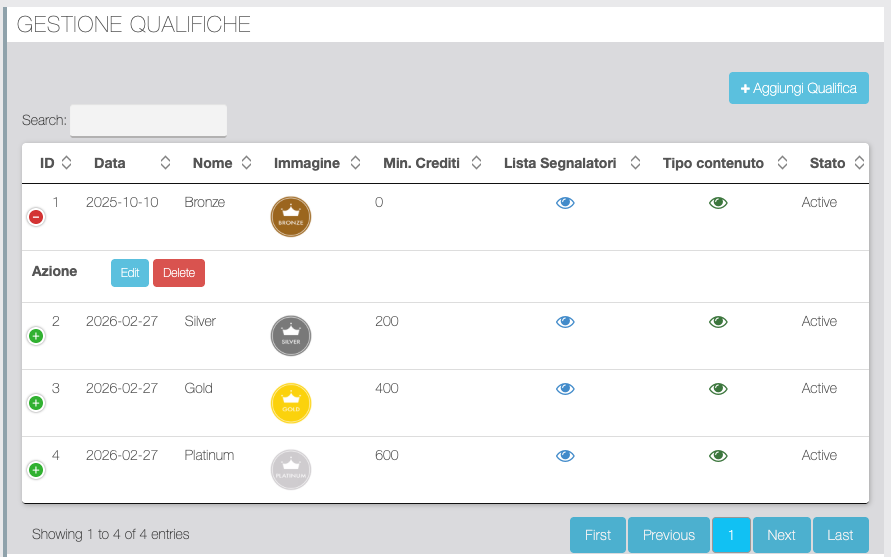Click the Aggiungi Qualifica button
Image resolution: width=891 pixels, height=557 pixels.
(x=798, y=88)
